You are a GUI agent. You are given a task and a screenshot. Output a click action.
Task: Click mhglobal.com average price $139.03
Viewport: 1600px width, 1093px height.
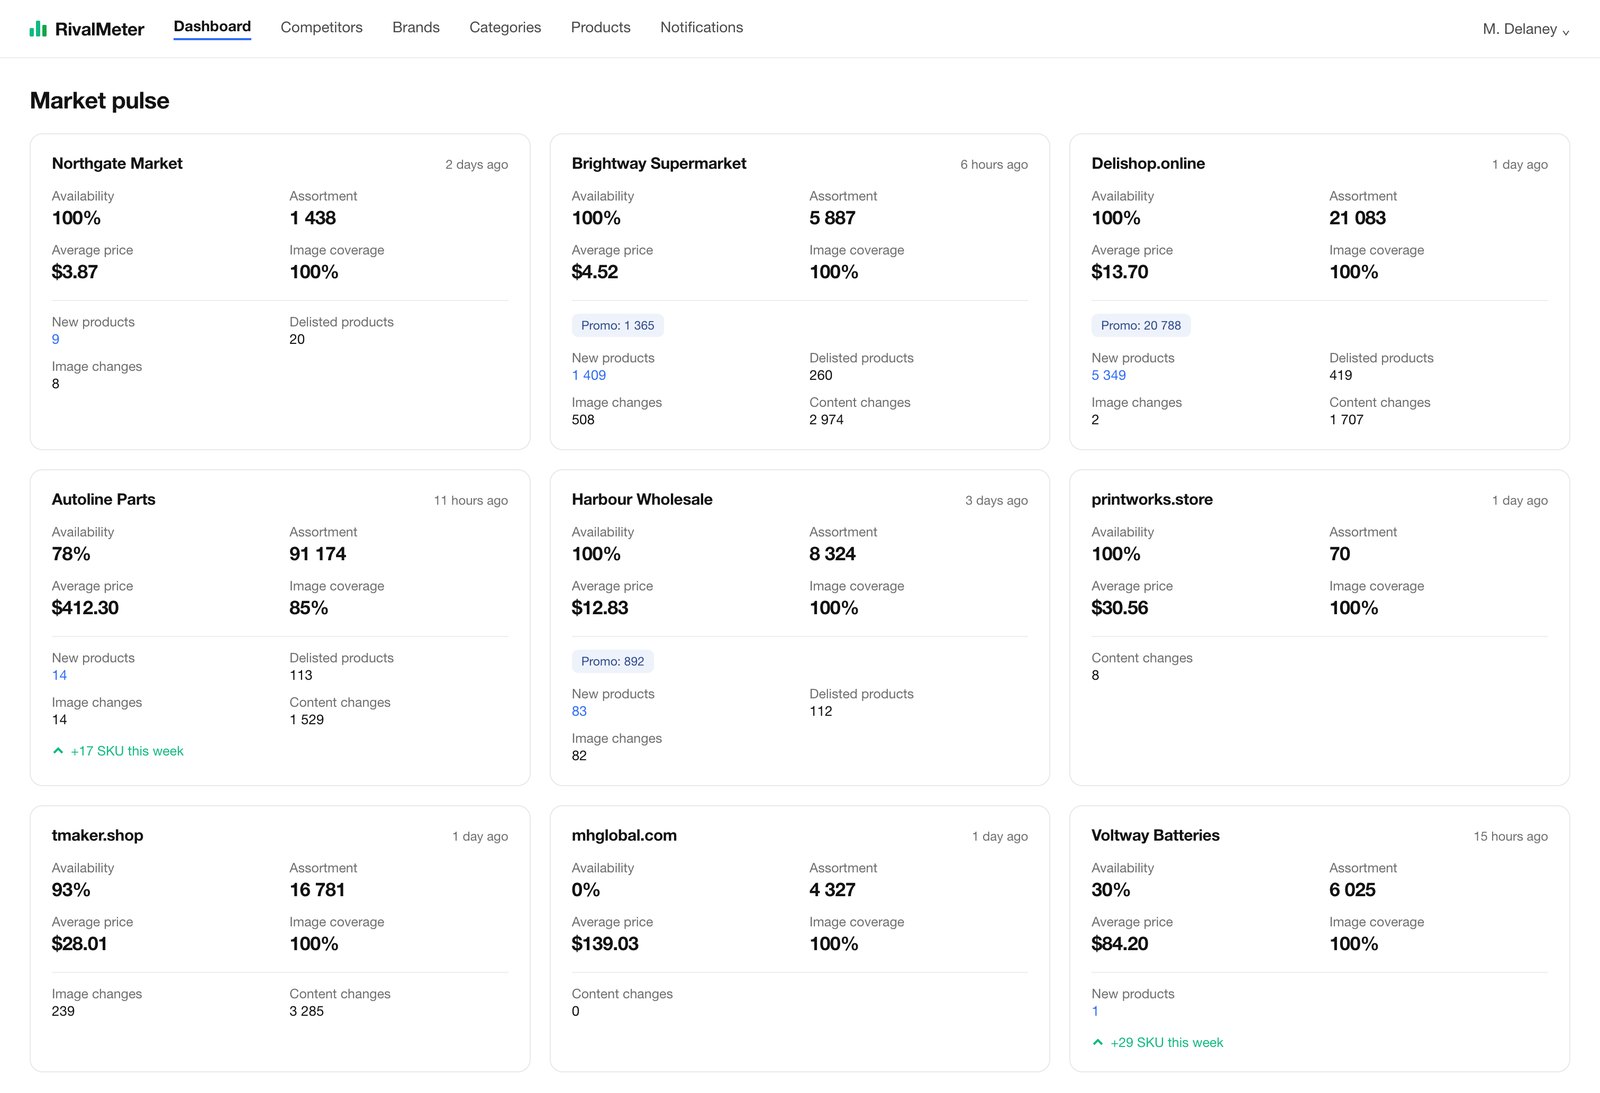[x=605, y=944]
